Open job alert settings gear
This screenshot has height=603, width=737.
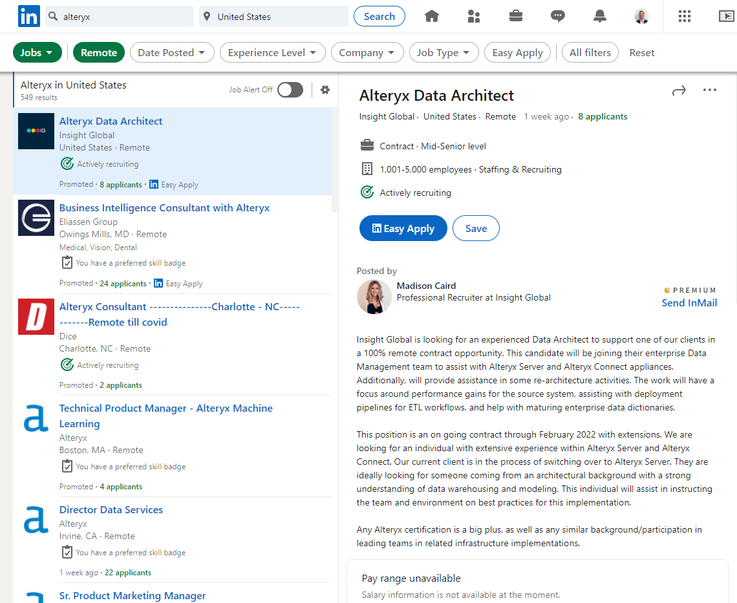325,90
